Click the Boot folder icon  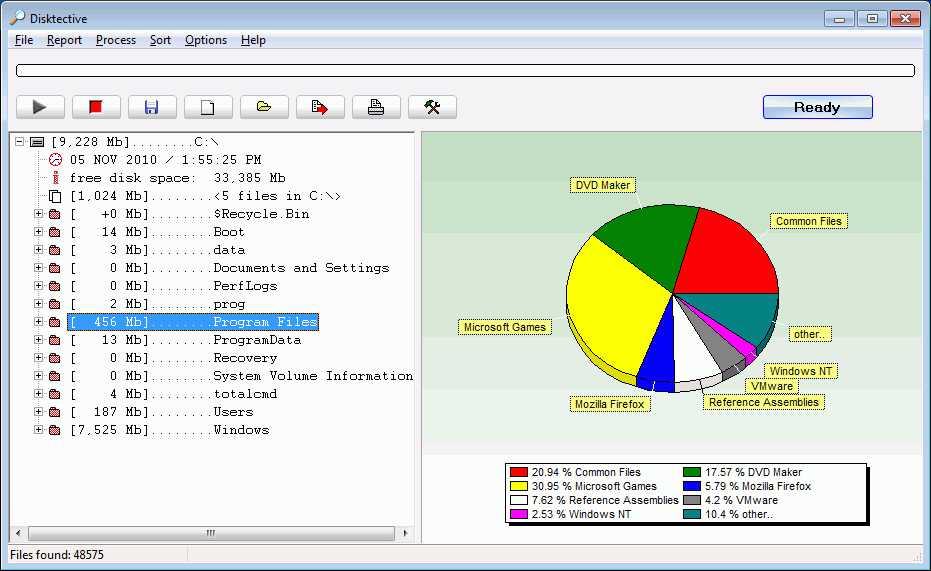(x=55, y=232)
